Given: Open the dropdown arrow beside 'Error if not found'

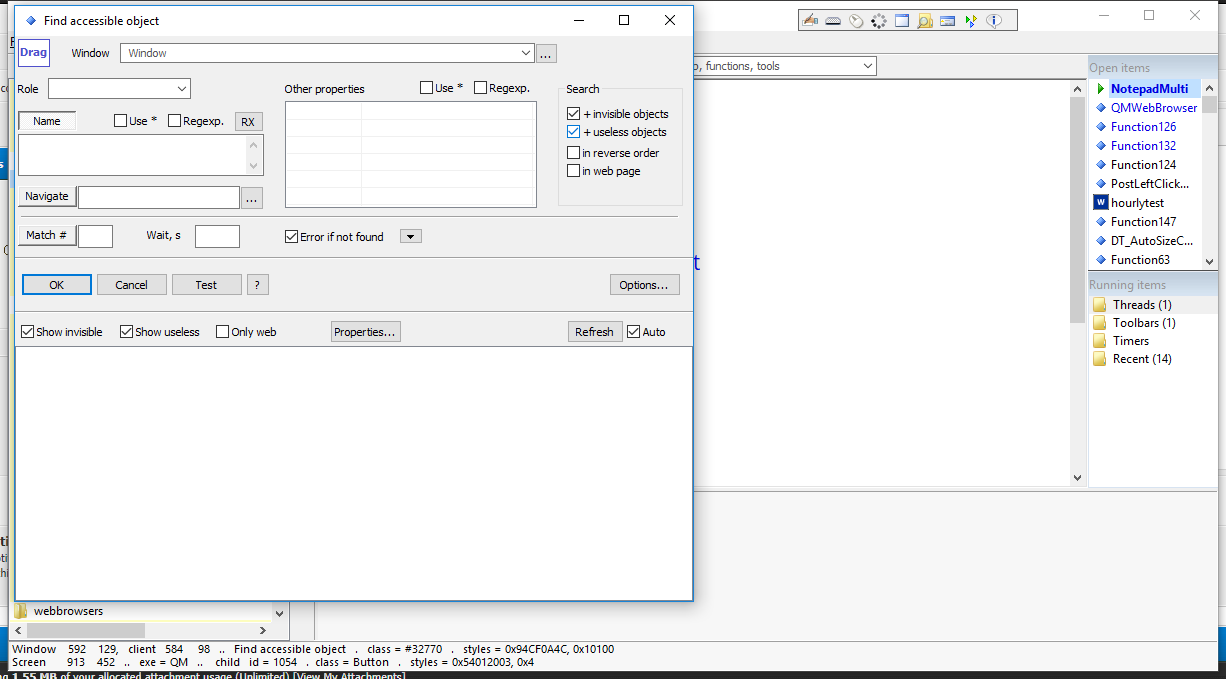Looking at the screenshot, I should coord(411,237).
